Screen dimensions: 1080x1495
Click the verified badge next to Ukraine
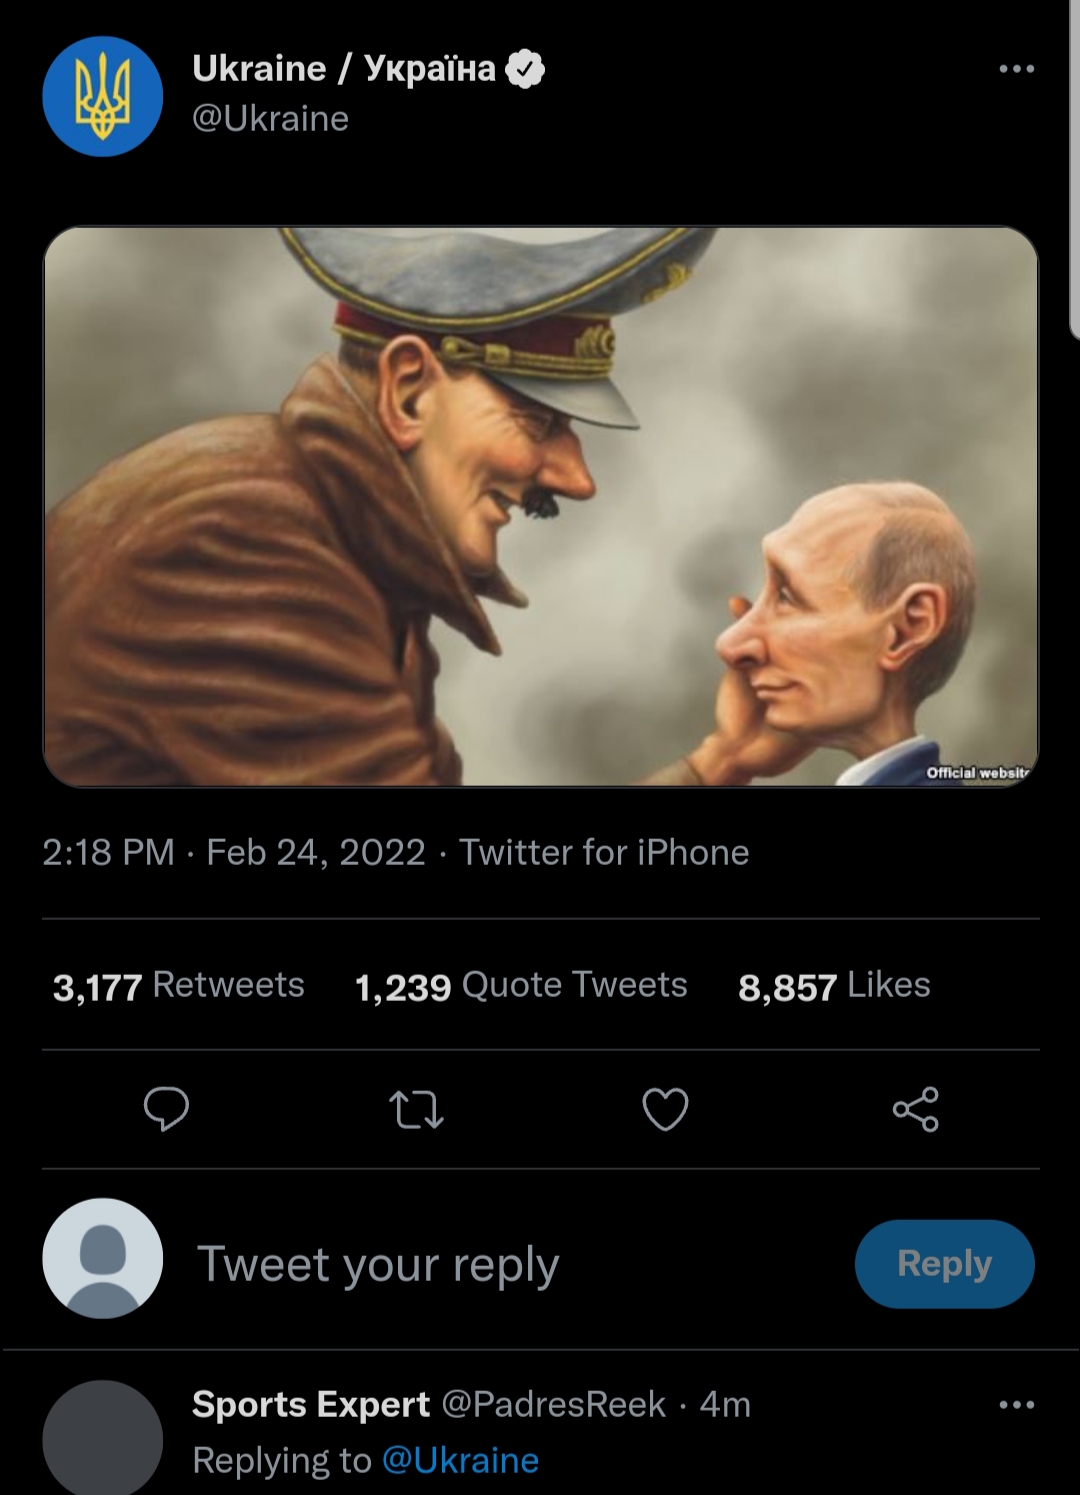[525, 69]
